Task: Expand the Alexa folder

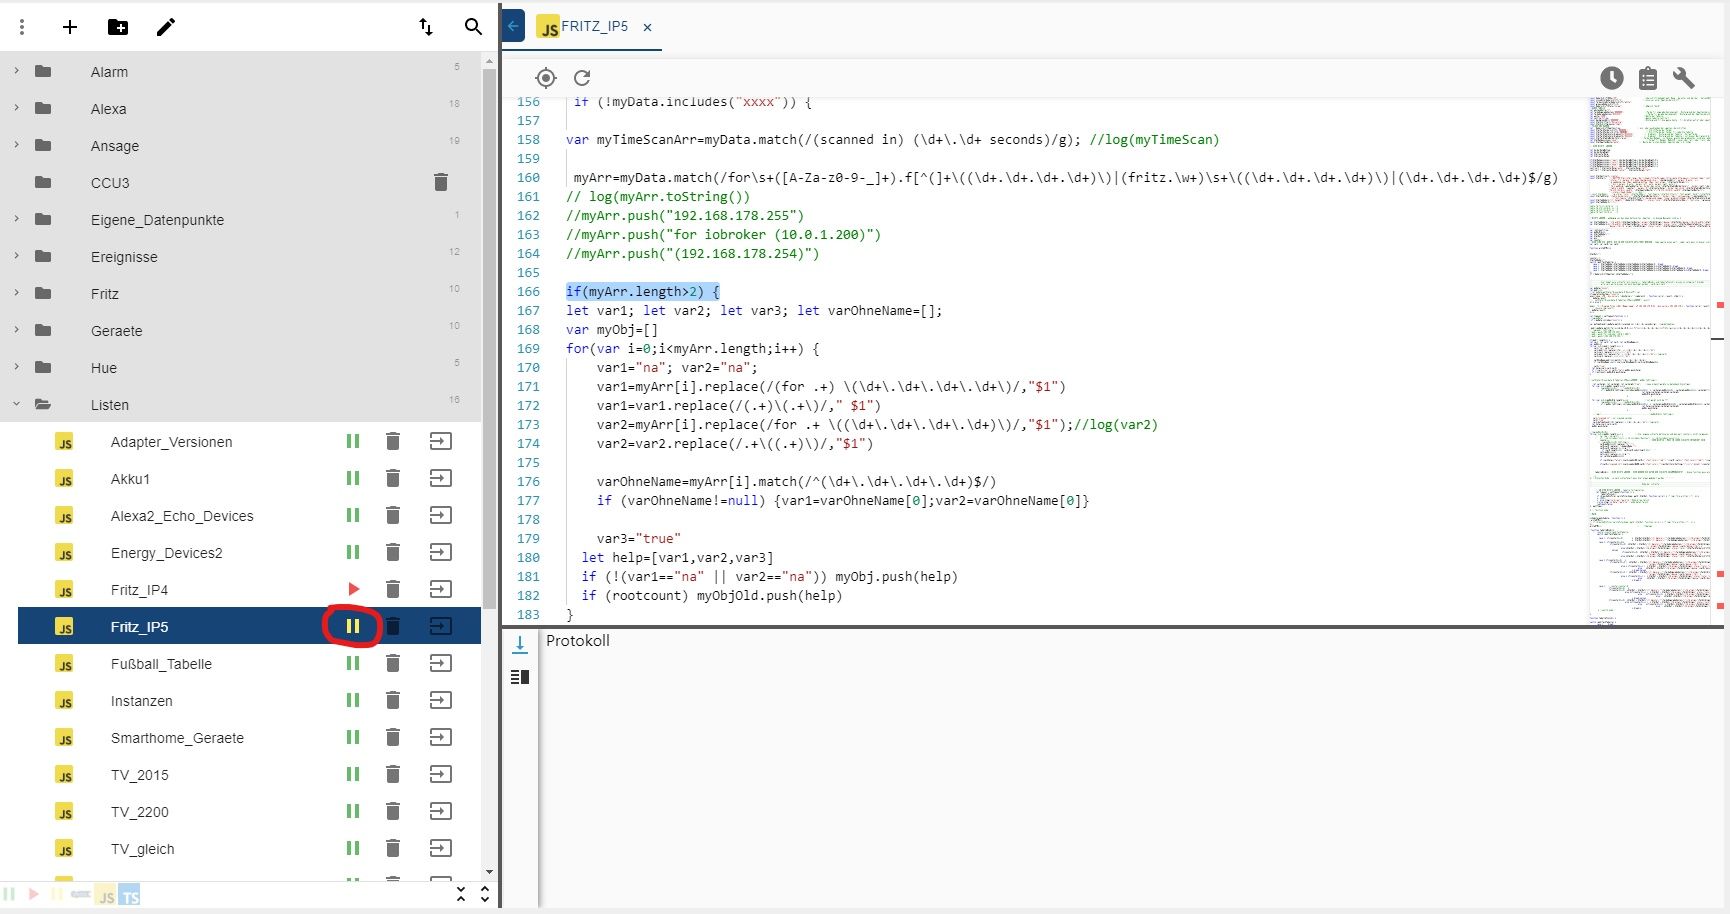Action: (16, 108)
